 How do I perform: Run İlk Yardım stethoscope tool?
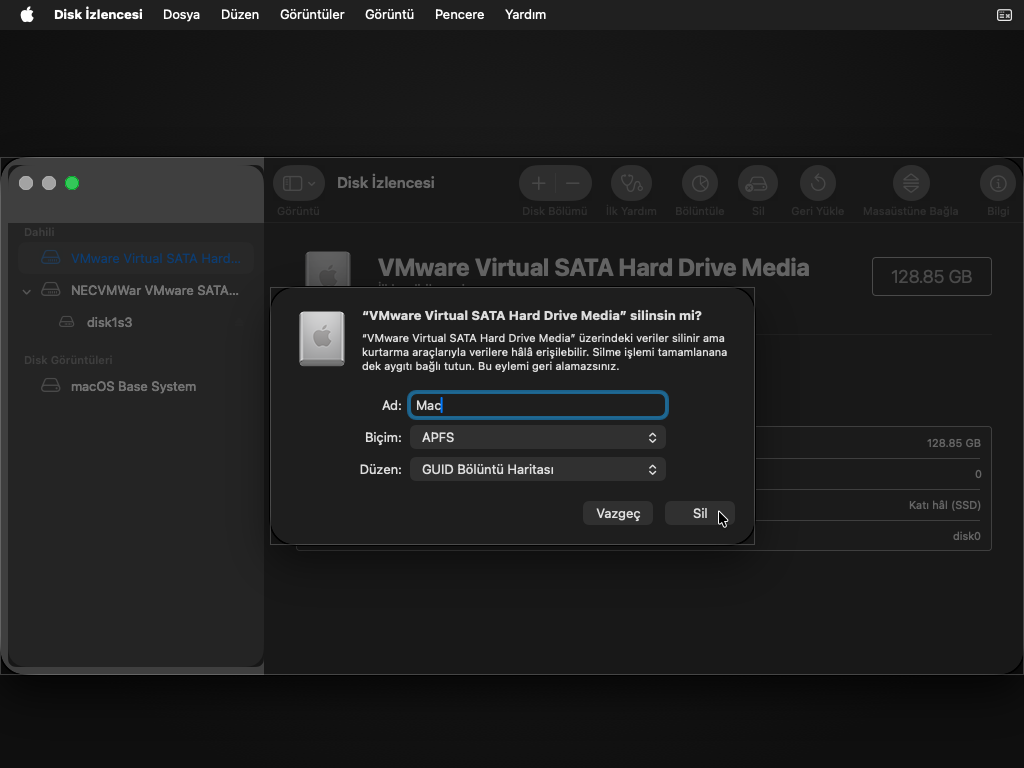(x=631, y=184)
